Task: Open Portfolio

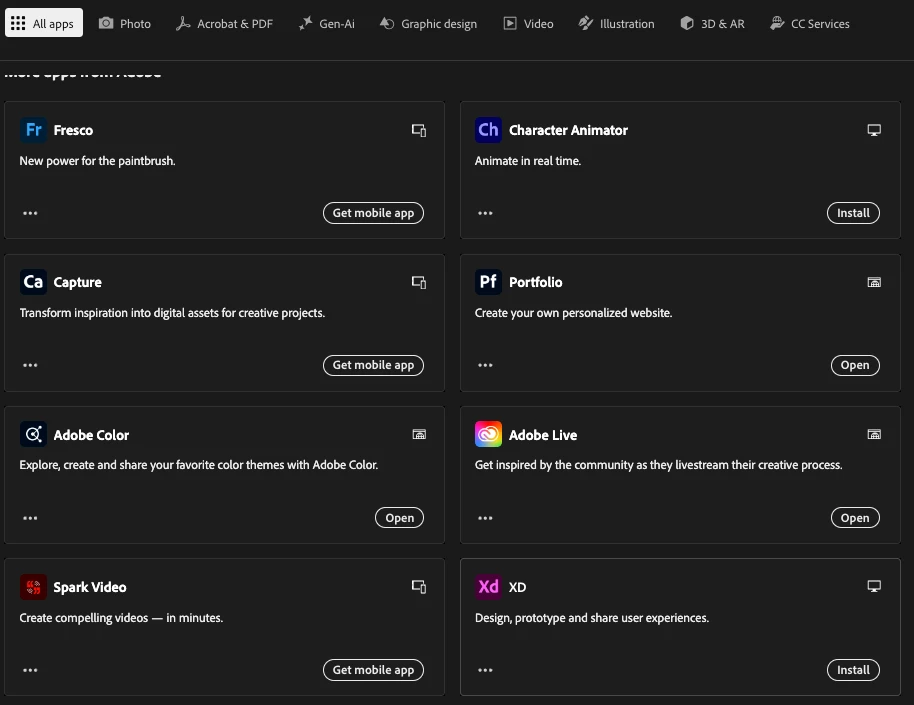Action: tap(855, 365)
